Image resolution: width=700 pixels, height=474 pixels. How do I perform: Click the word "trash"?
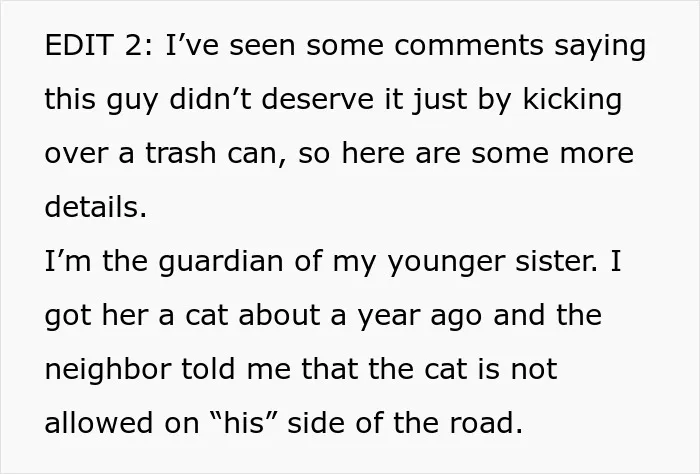181,153
